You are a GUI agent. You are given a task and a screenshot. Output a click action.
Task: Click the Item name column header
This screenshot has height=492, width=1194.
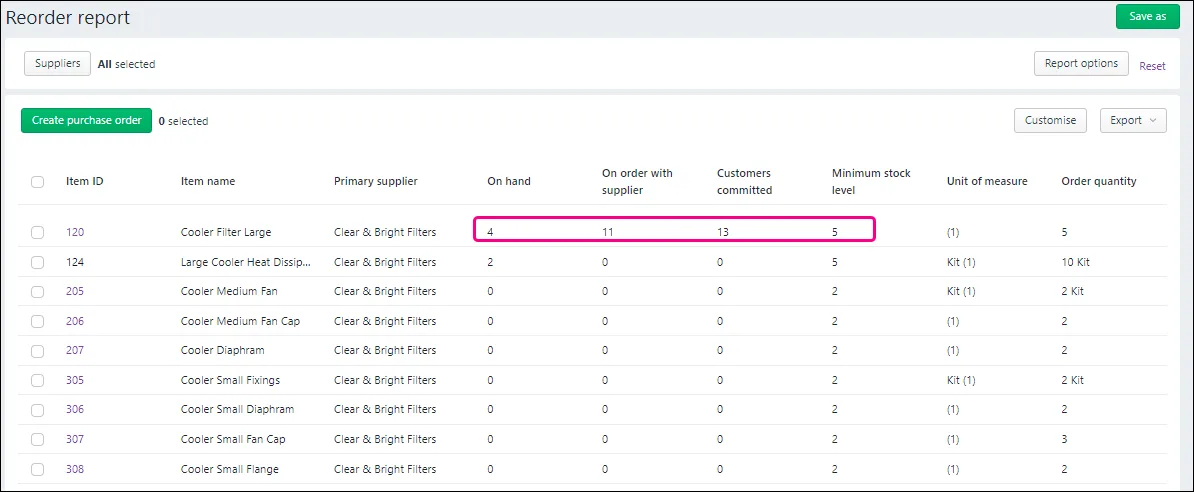pyautogui.click(x=208, y=181)
